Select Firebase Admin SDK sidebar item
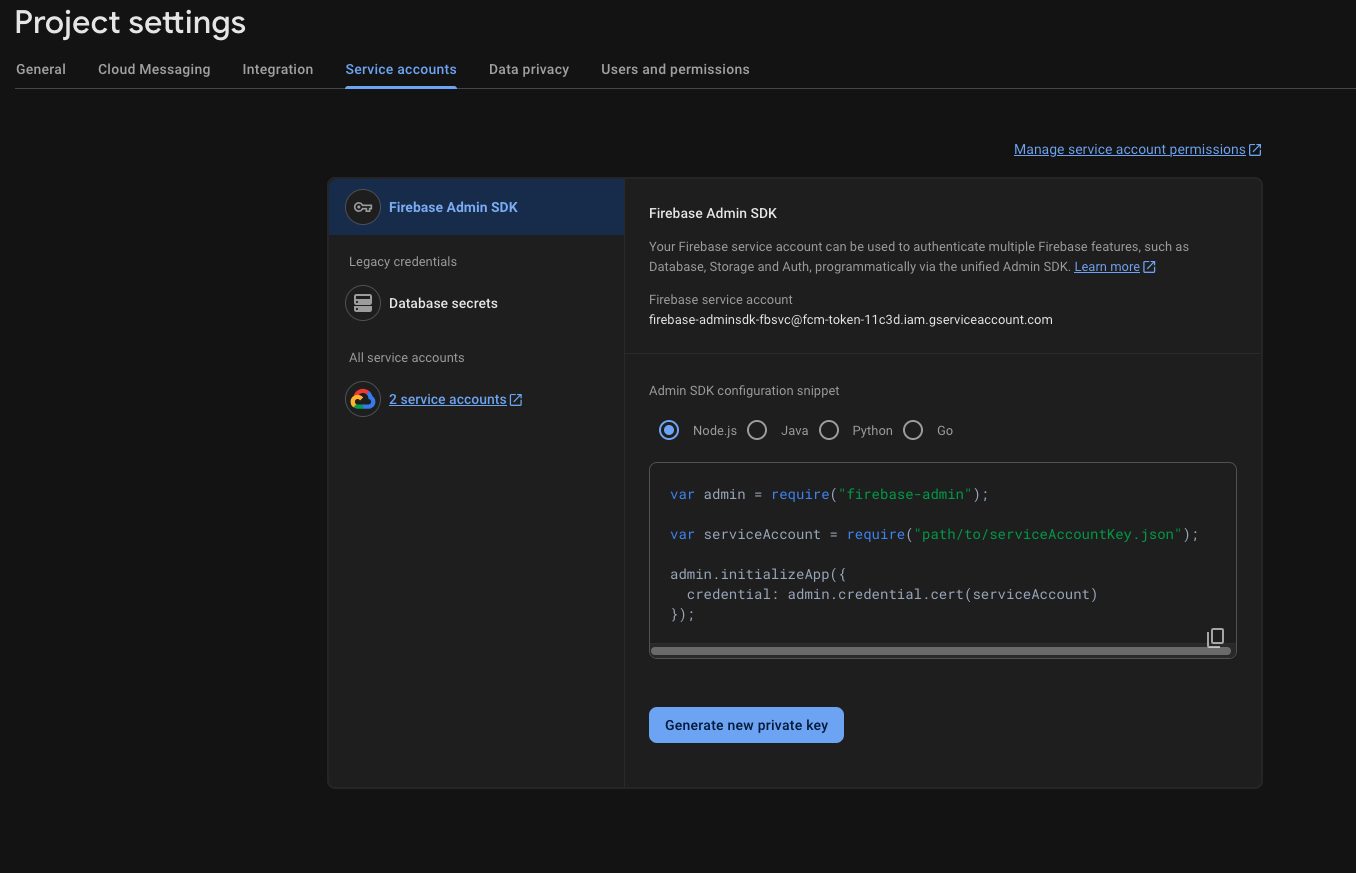Viewport: 1356px width, 873px height. [x=476, y=207]
